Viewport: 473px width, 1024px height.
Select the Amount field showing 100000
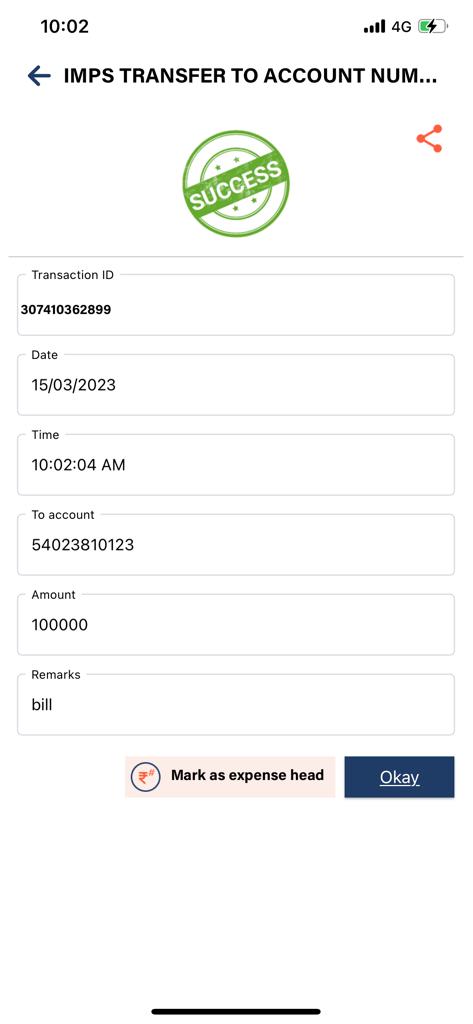coord(236,624)
